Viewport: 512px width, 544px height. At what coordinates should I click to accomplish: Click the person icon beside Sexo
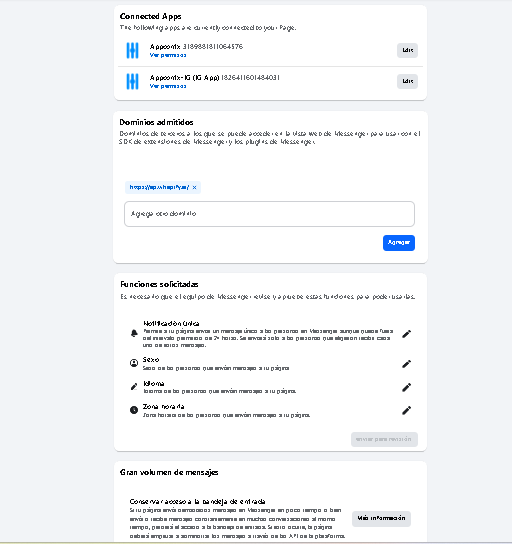pyautogui.click(x=134, y=363)
